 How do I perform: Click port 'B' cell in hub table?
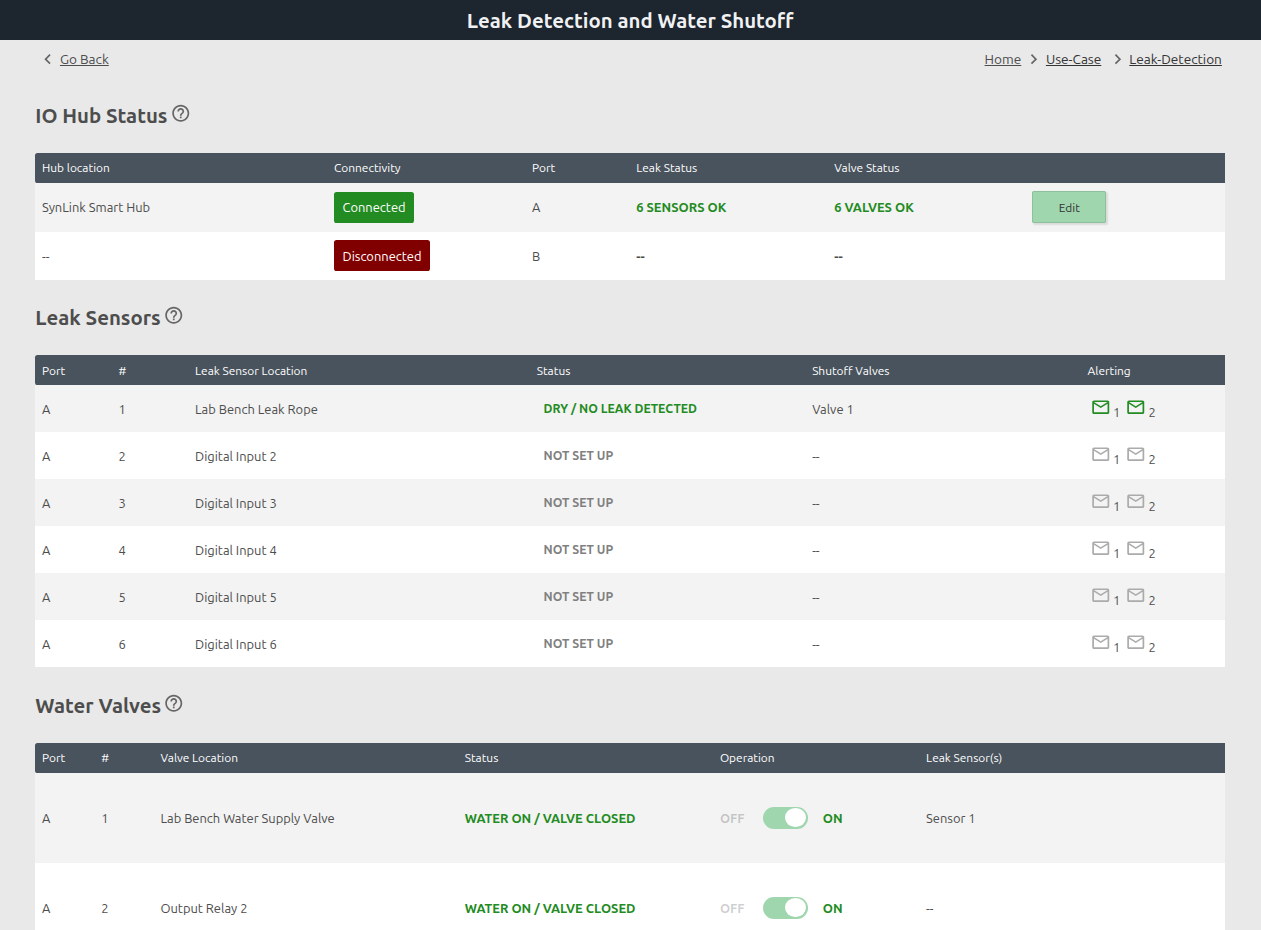click(536, 257)
